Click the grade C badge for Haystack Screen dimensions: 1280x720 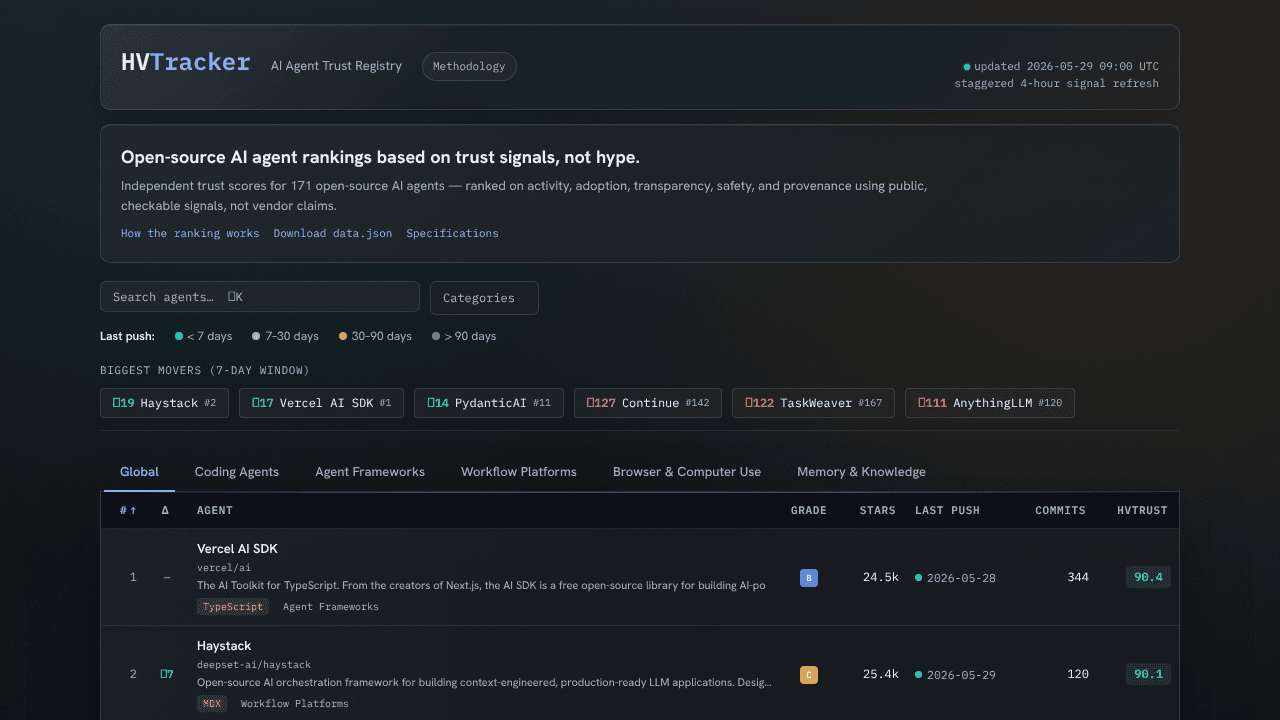click(809, 675)
